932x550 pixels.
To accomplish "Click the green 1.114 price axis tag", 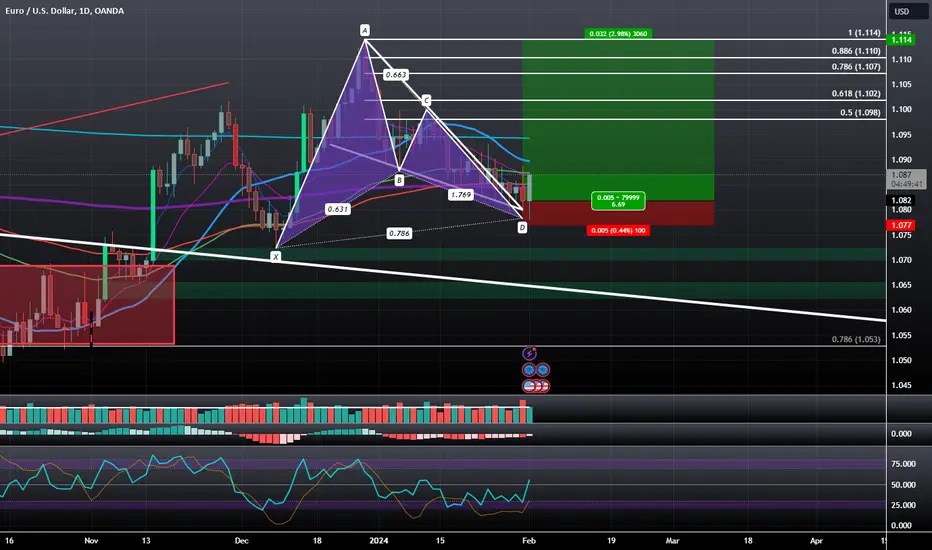I will click(901, 39).
